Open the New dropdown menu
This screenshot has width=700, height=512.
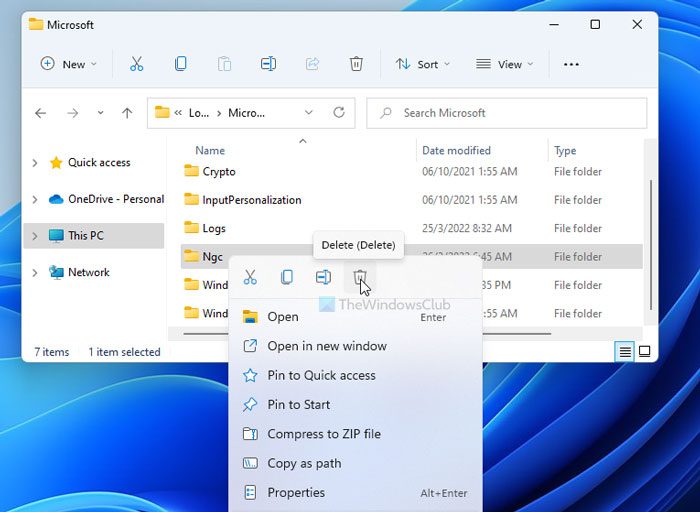pos(69,64)
